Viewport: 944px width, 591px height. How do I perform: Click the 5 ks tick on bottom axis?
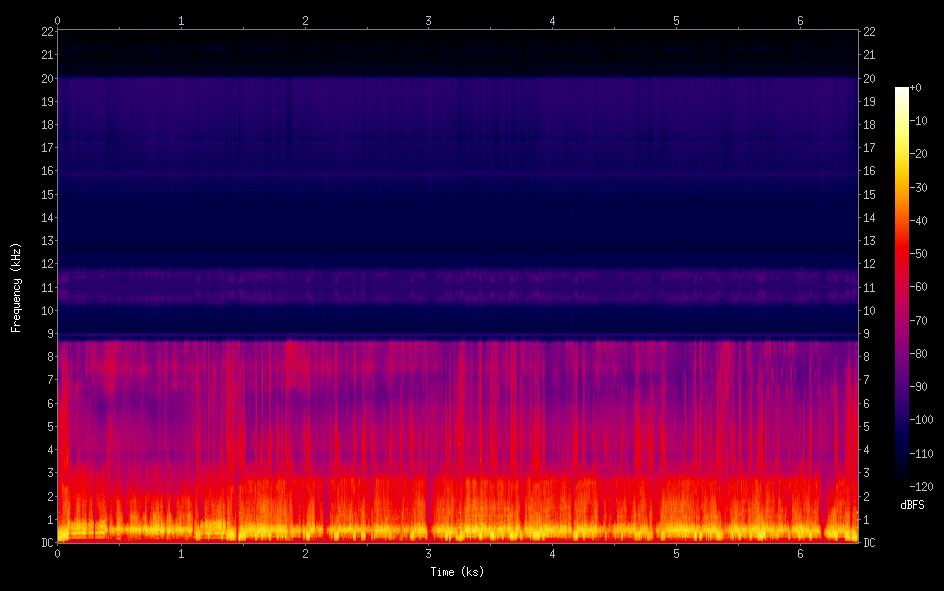[676, 553]
